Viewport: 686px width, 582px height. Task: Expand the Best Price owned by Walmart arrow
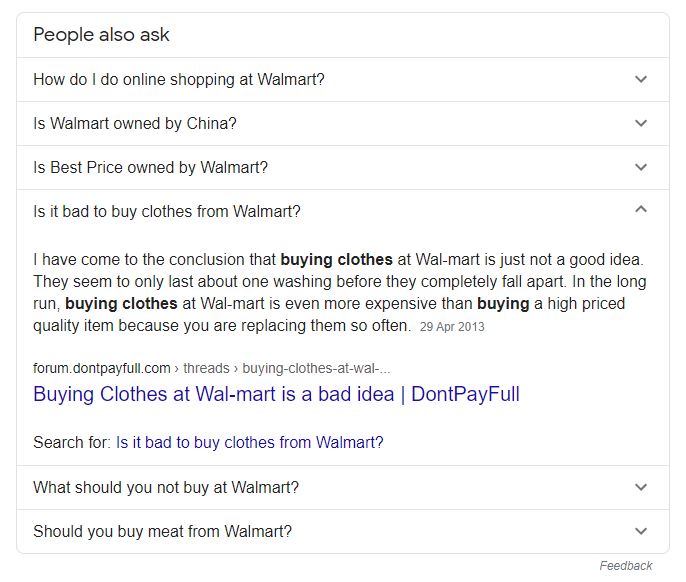point(641,167)
